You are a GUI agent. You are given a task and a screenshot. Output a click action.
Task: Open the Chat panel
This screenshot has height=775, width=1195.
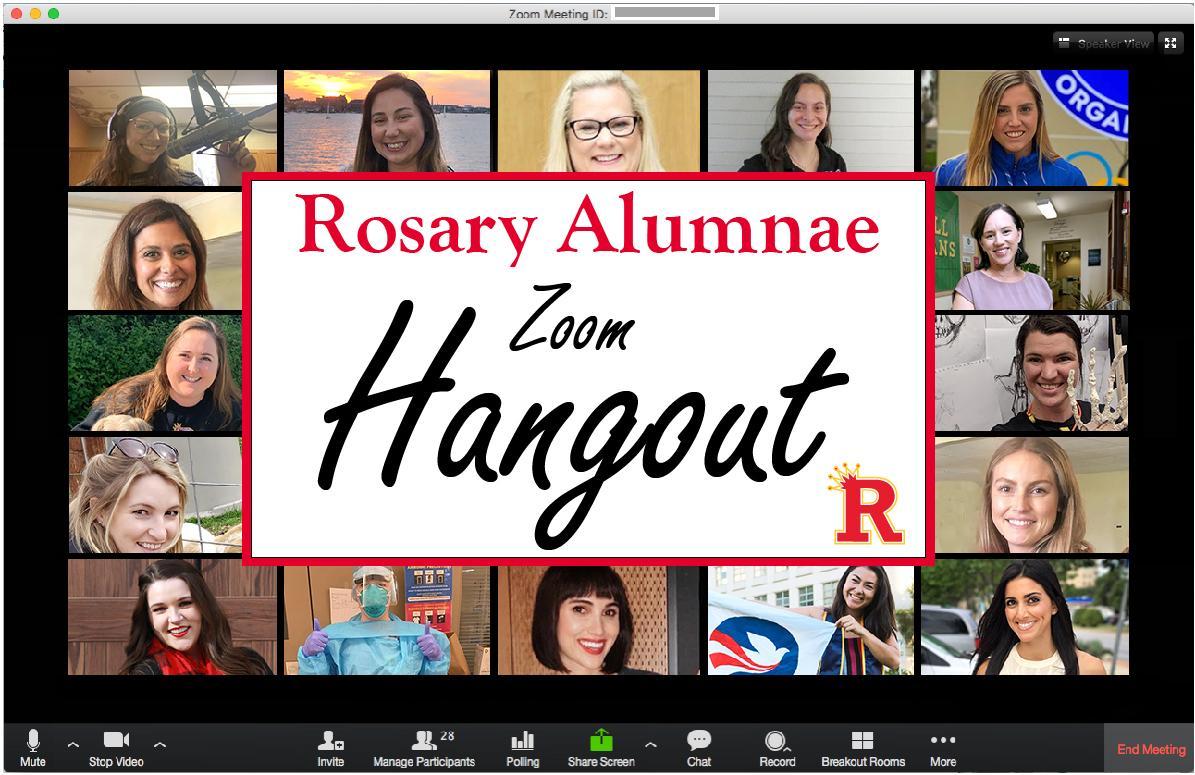coord(699,748)
